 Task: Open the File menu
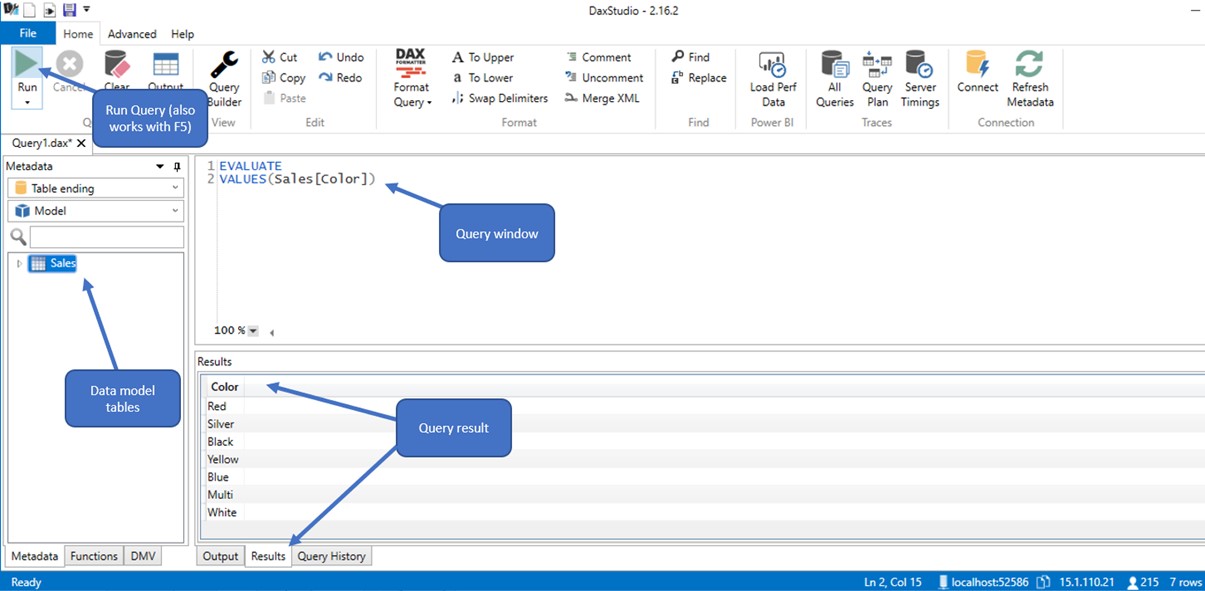click(x=27, y=34)
